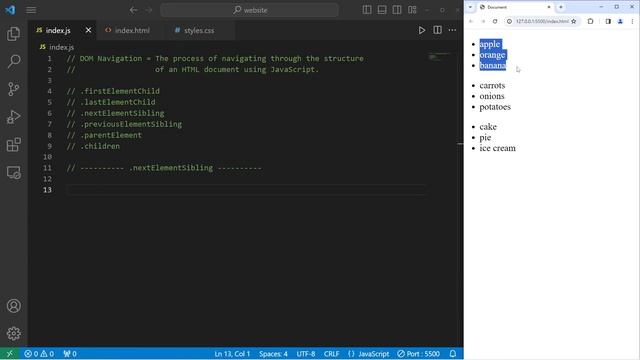Click the editor minimap preview
The height and width of the screenshot is (360, 640).
pyautogui.click(x=440, y=57)
